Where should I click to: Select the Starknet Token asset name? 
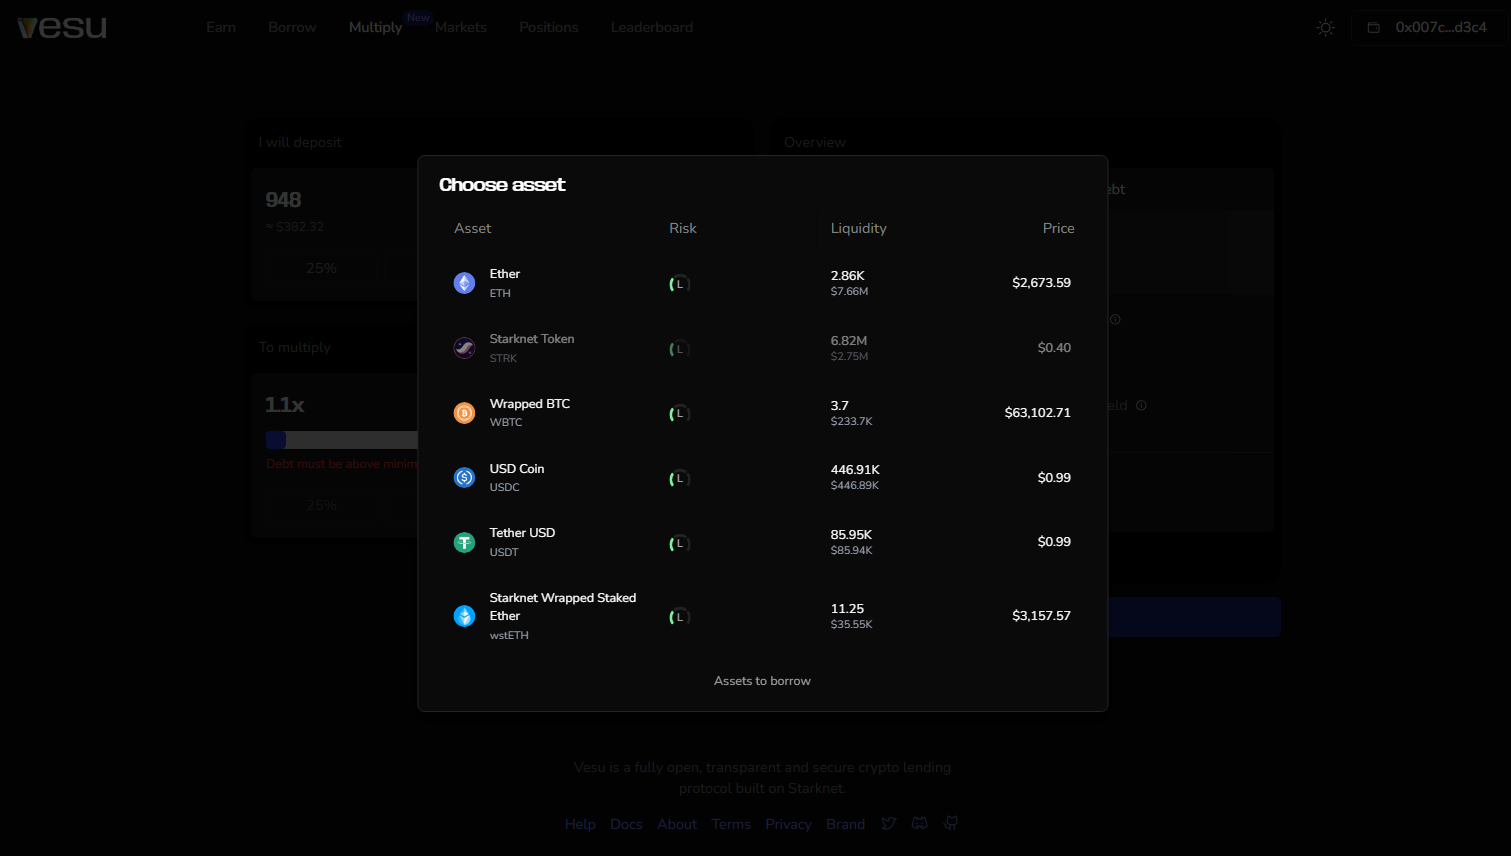(532, 339)
